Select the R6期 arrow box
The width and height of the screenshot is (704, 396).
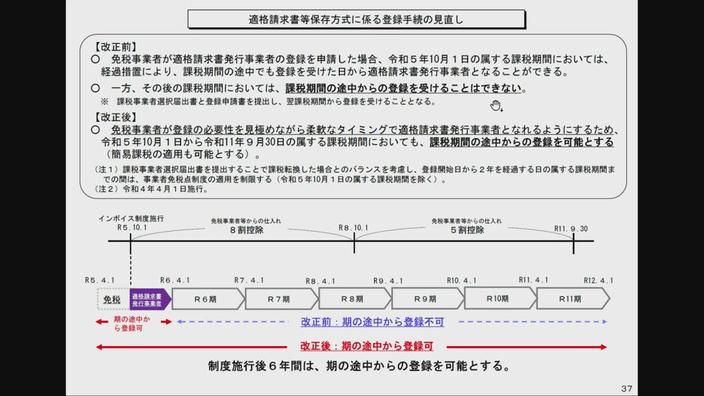208,299
